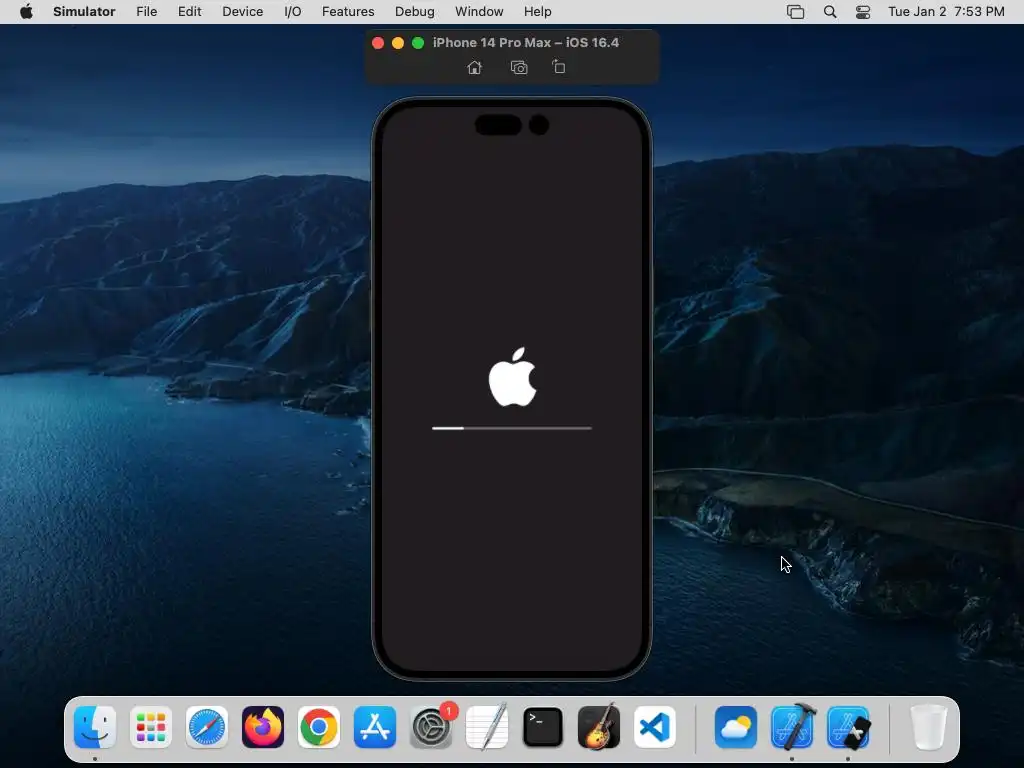The height and width of the screenshot is (768, 1024).
Task: Open the Debug menu
Action: [x=415, y=12]
